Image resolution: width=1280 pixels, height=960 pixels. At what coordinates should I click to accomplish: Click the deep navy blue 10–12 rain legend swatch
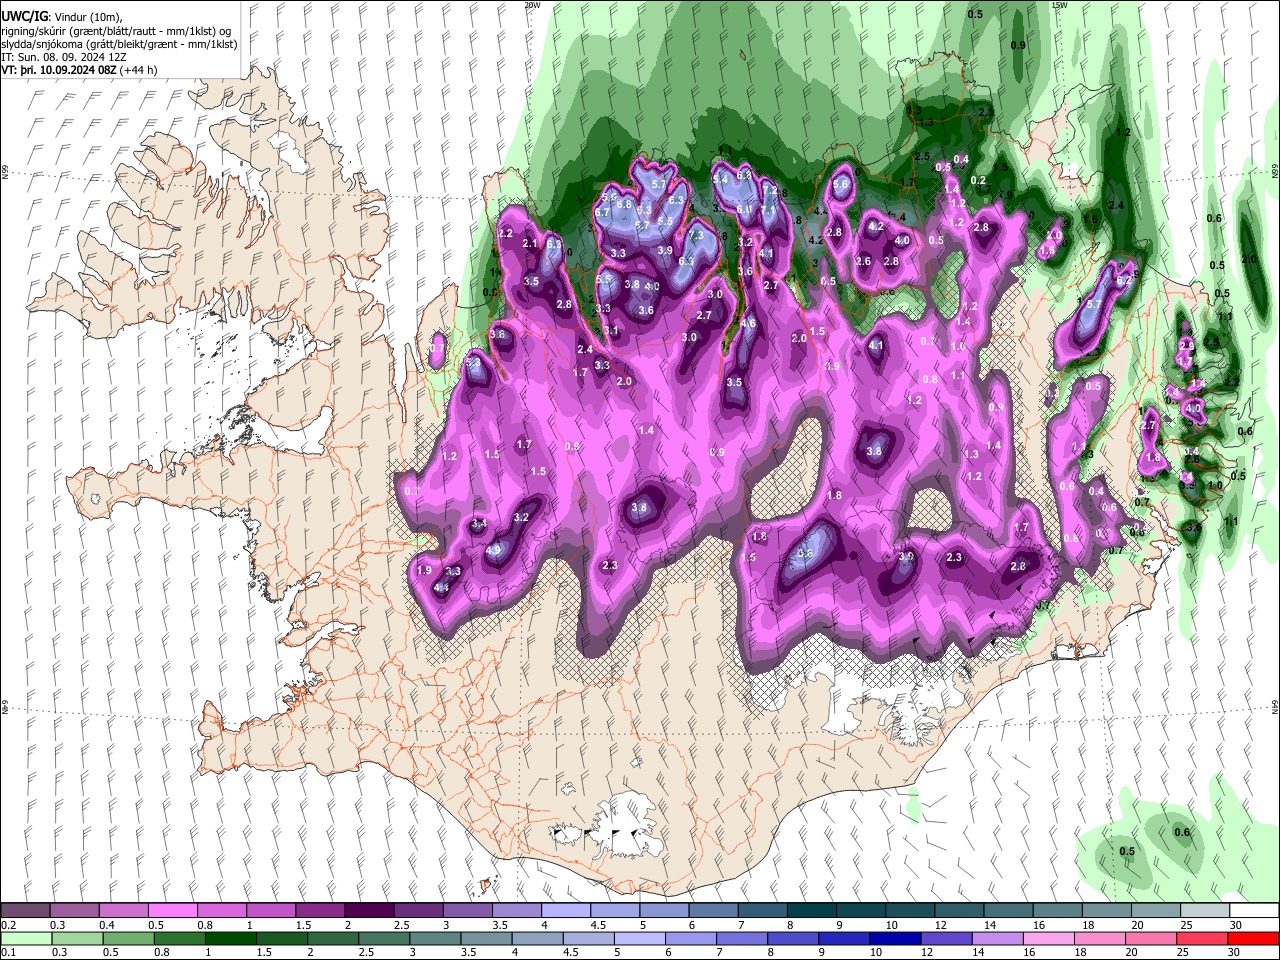pyautogui.click(x=895, y=938)
